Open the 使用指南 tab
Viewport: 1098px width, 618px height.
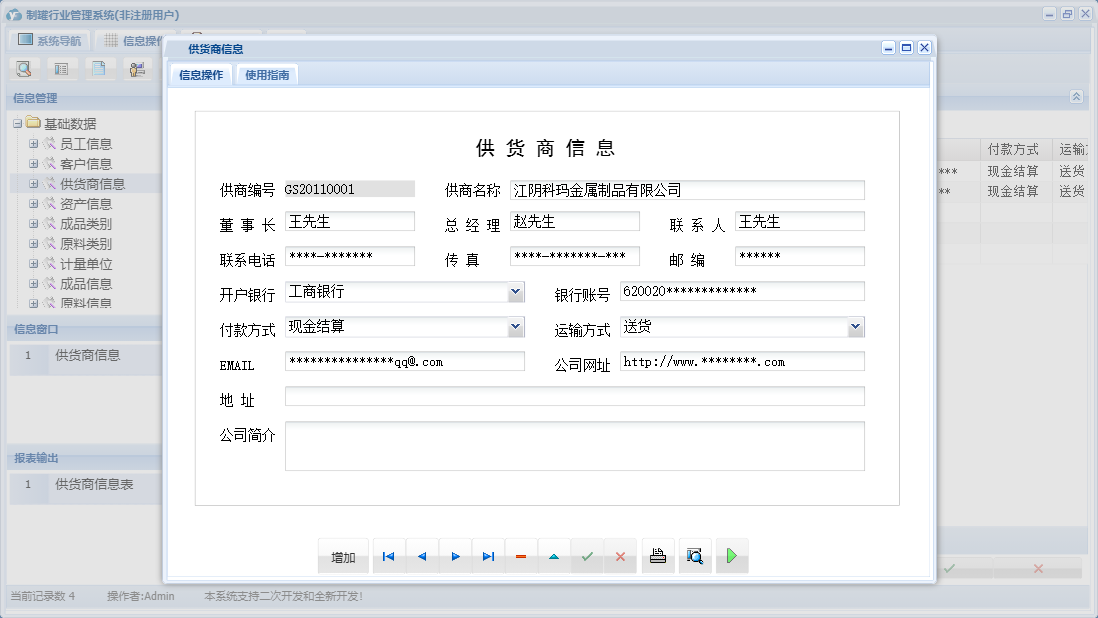coord(267,75)
